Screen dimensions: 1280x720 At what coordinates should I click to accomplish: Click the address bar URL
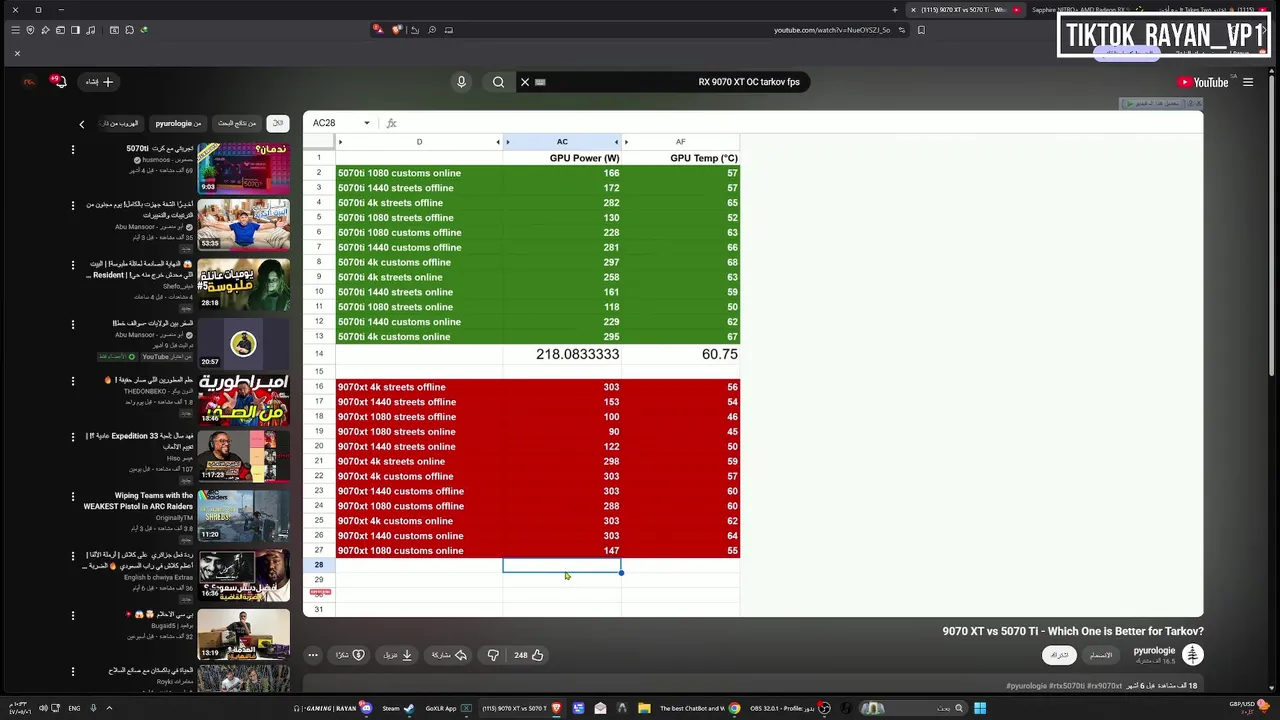pos(832,30)
